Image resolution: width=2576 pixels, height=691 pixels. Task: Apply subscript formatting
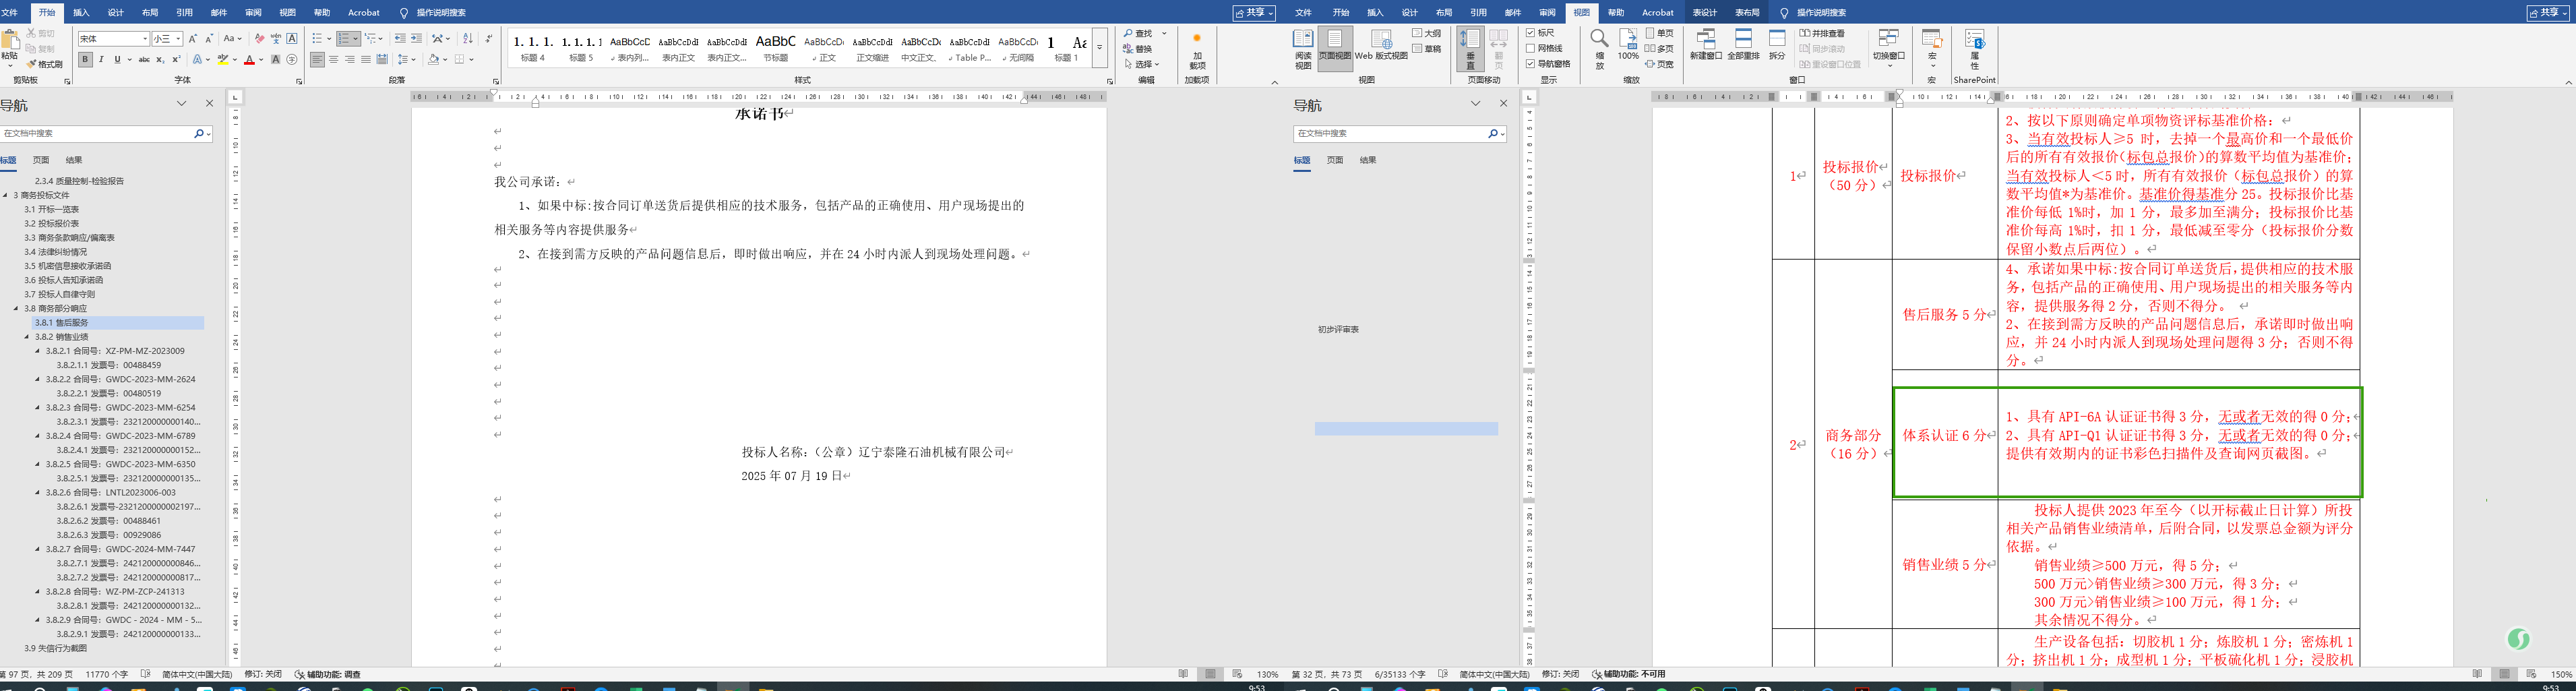(x=161, y=60)
